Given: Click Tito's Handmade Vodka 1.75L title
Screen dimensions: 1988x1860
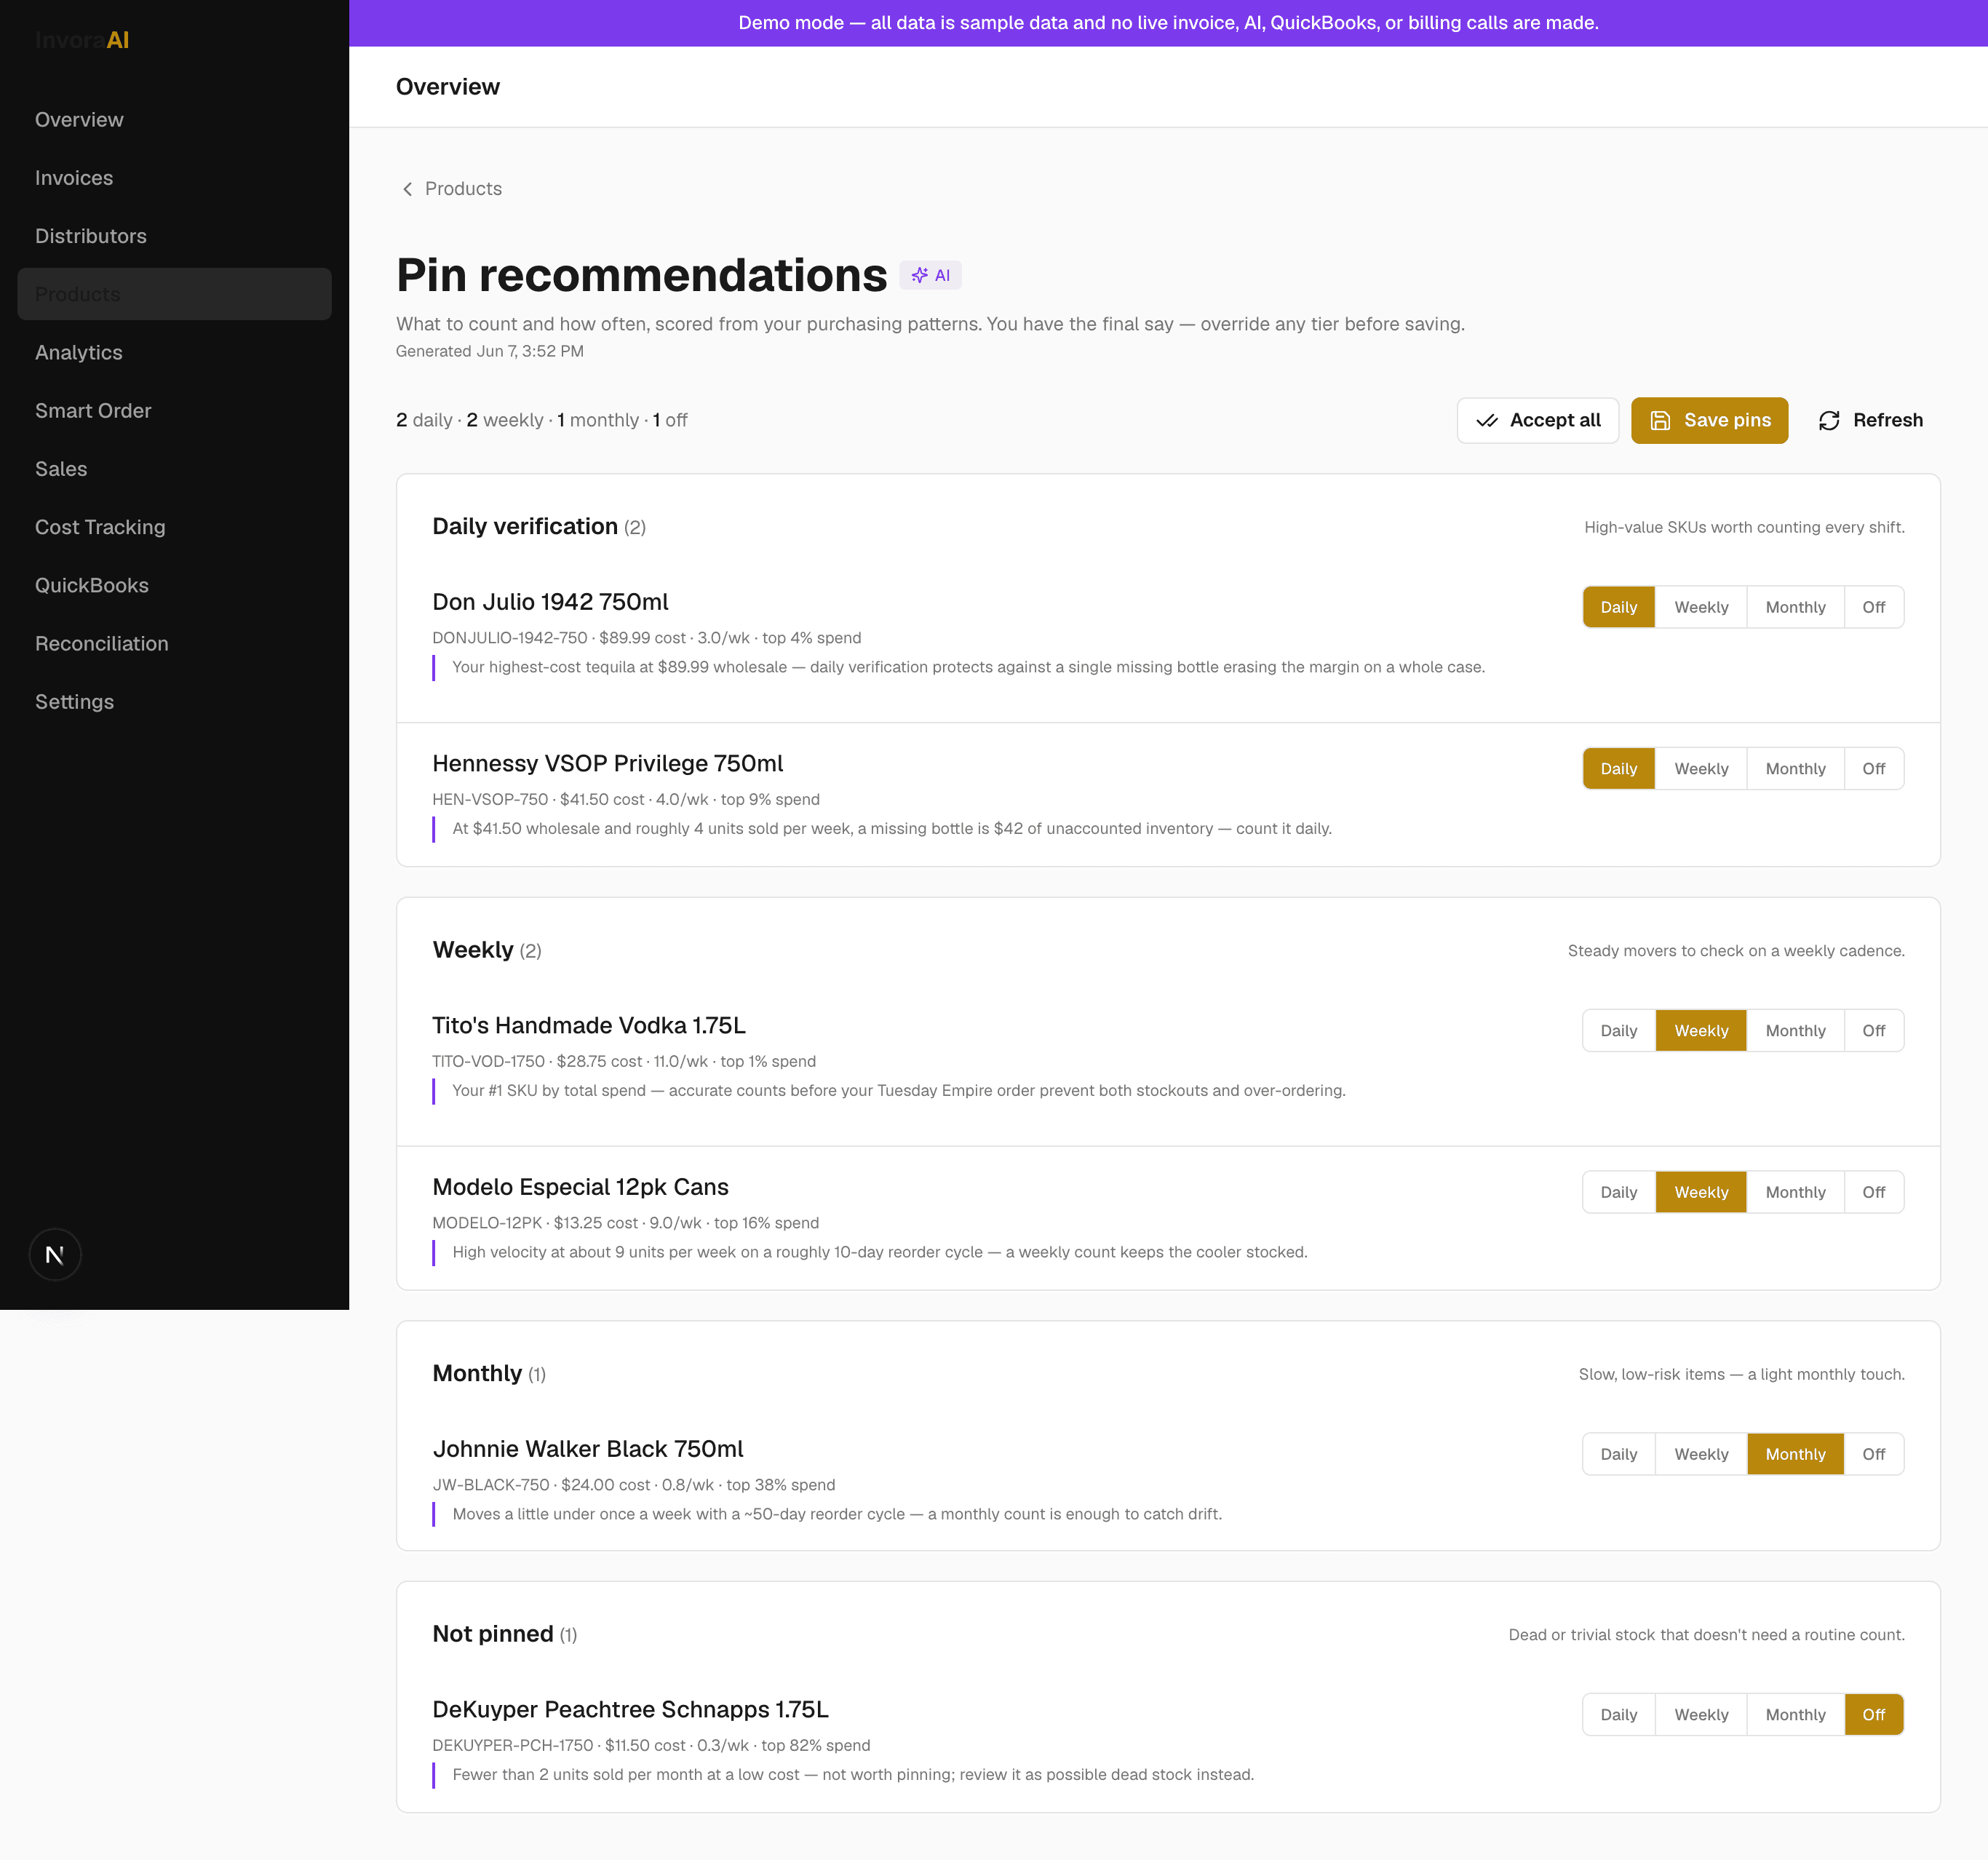Looking at the screenshot, I should coord(589,1025).
